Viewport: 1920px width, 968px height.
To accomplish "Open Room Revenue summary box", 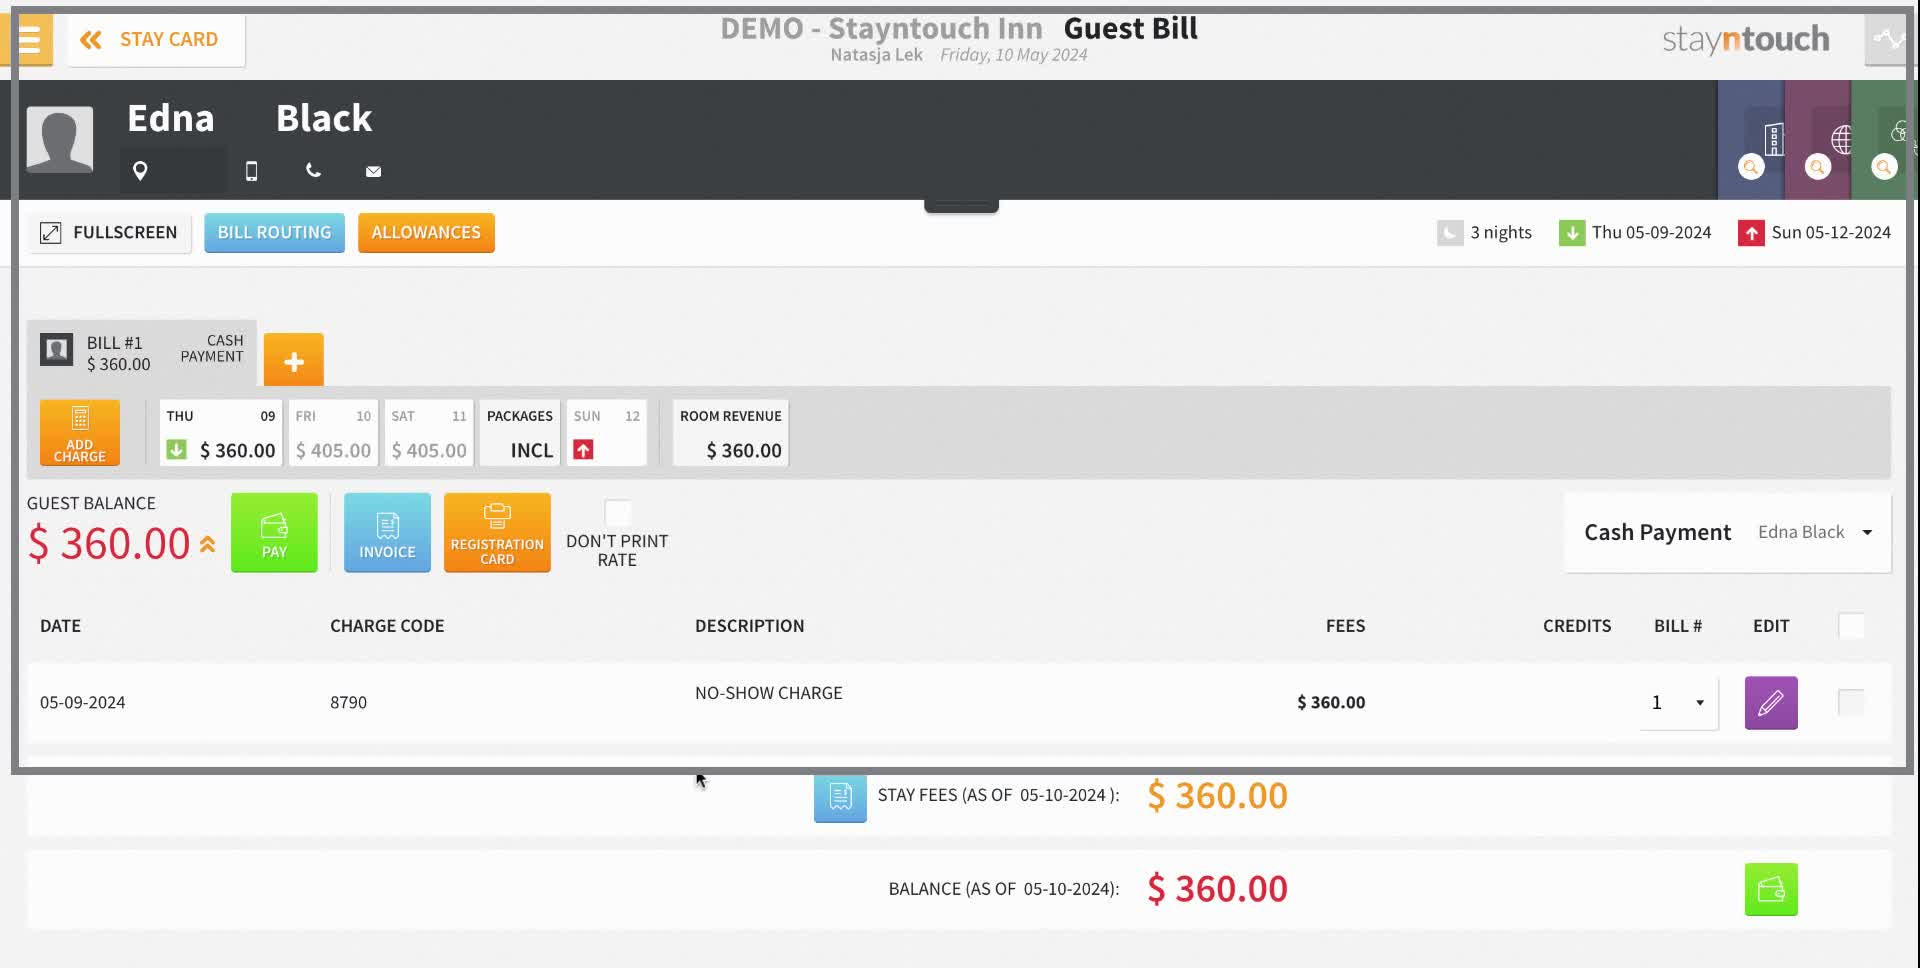I will coord(731,433).
